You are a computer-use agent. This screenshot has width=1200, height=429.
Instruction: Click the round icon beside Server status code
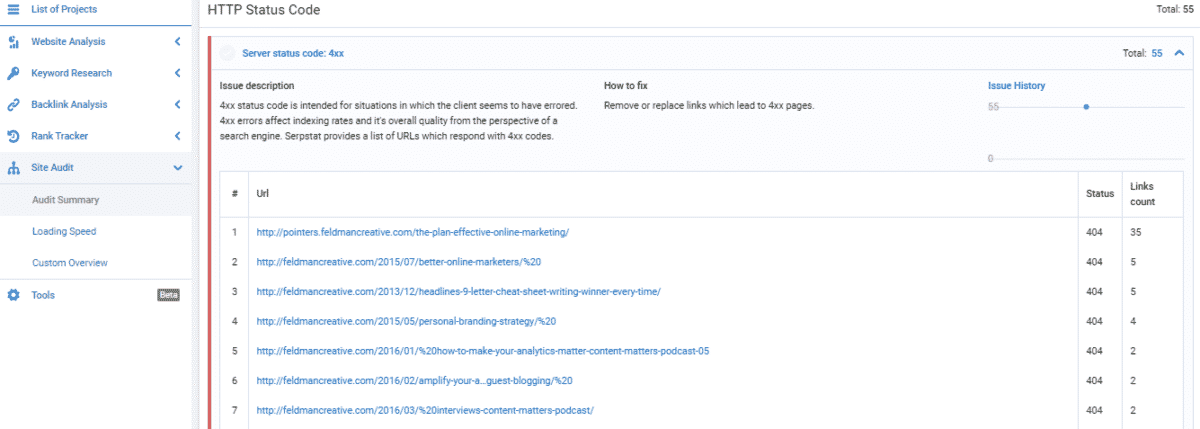click(x=228, y=53)
